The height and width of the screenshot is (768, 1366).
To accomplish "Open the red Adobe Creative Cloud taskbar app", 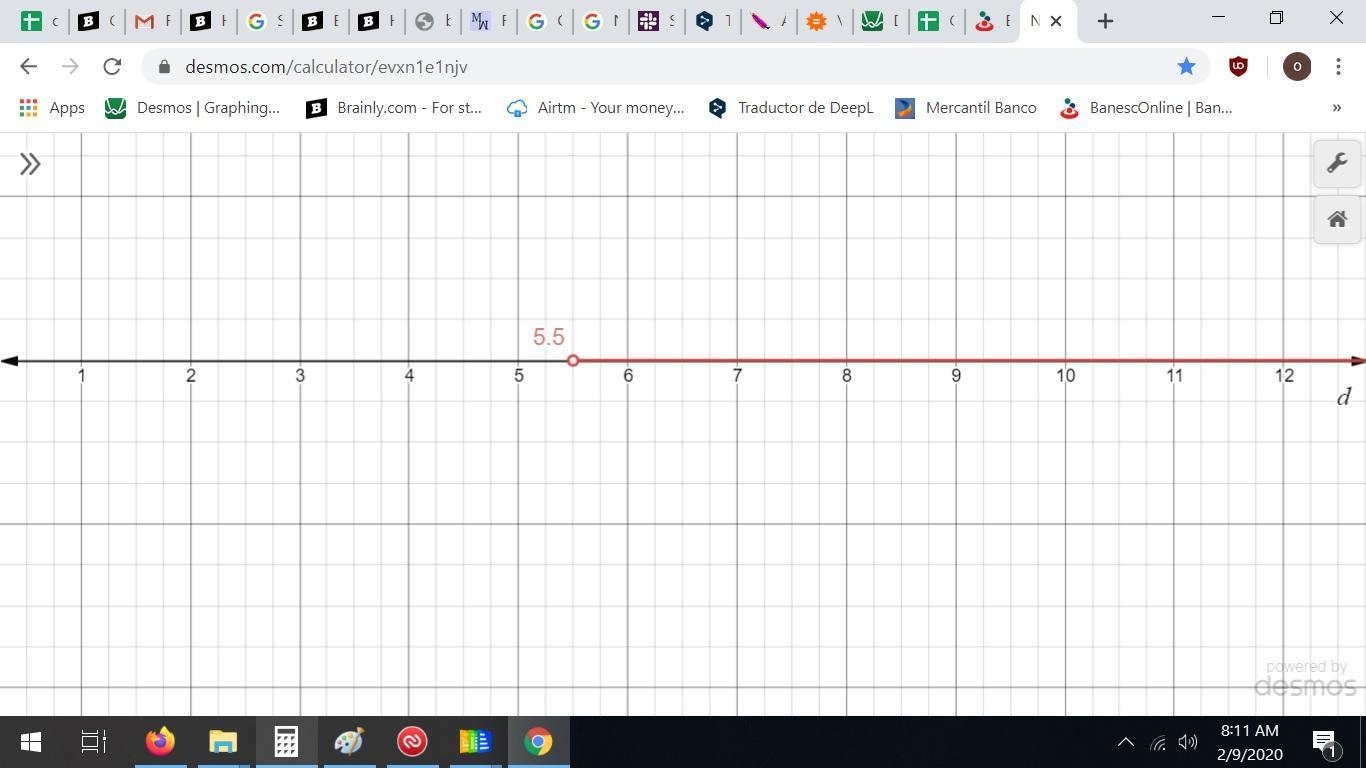I will pyautogui.click(x=412, y=742).
